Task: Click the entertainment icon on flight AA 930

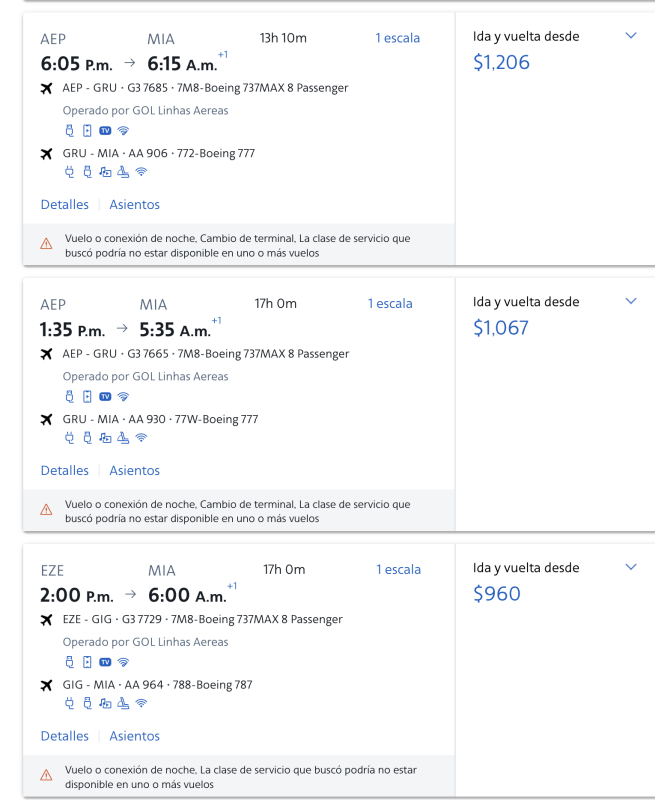Action: coord(105,438)
